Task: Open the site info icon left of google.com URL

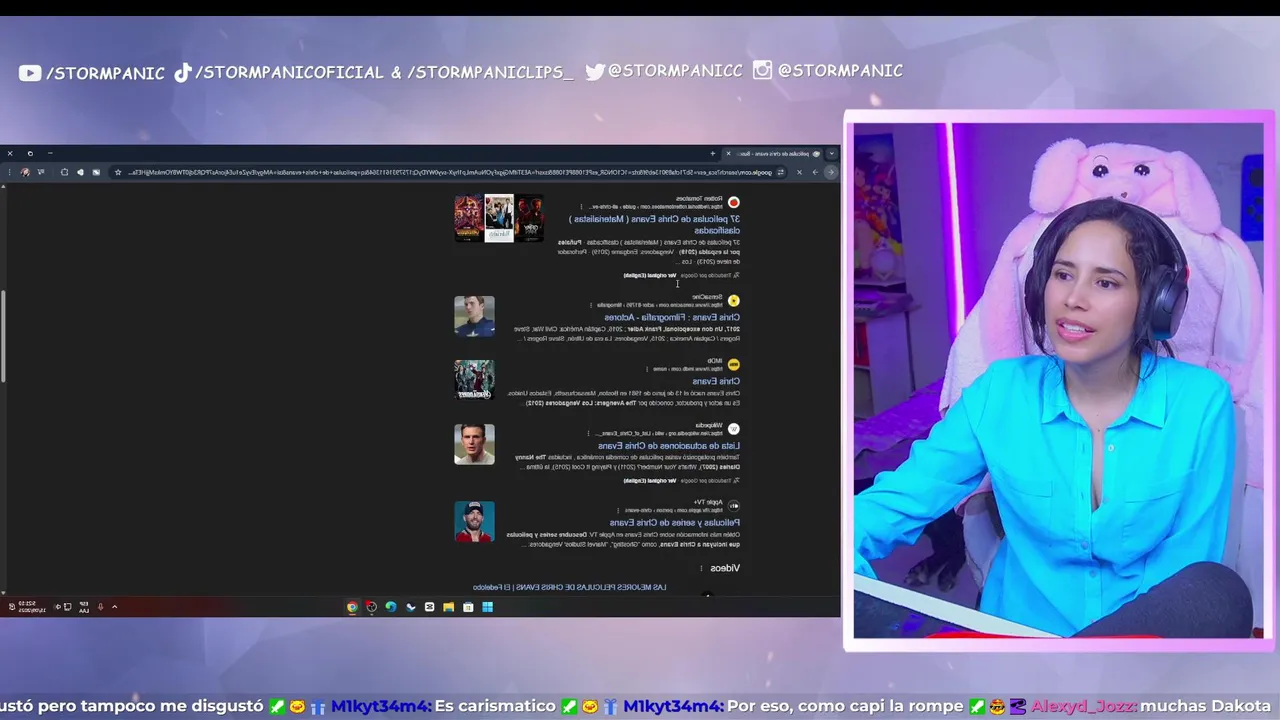Action: [780, 172]
